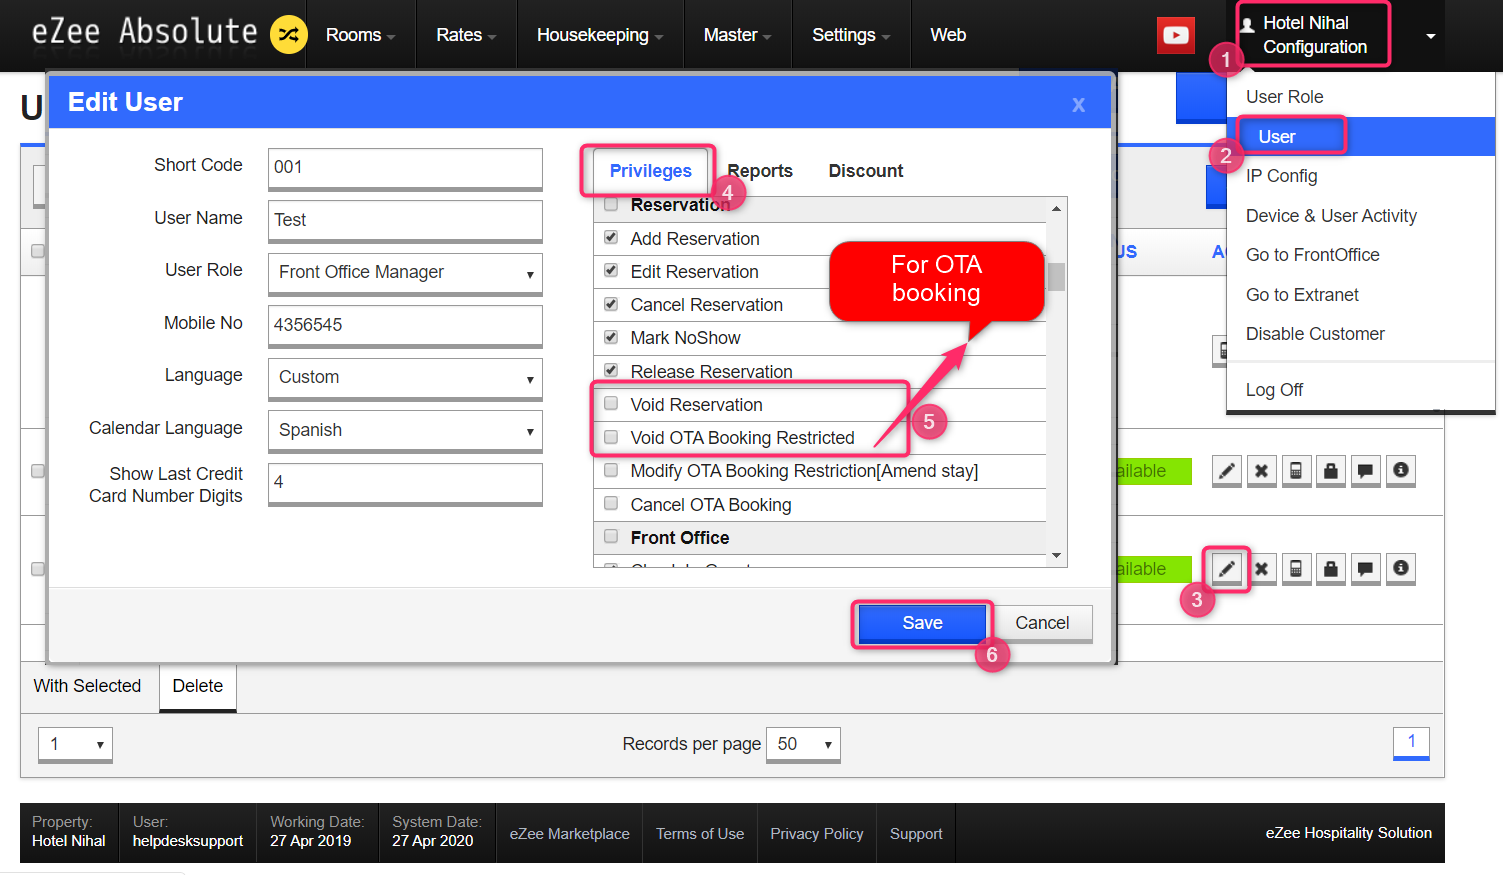Click the yellow shuffle icon beside eZee Absolute
The width and height of the screenshot is (1503, 875).
(289, 35)
